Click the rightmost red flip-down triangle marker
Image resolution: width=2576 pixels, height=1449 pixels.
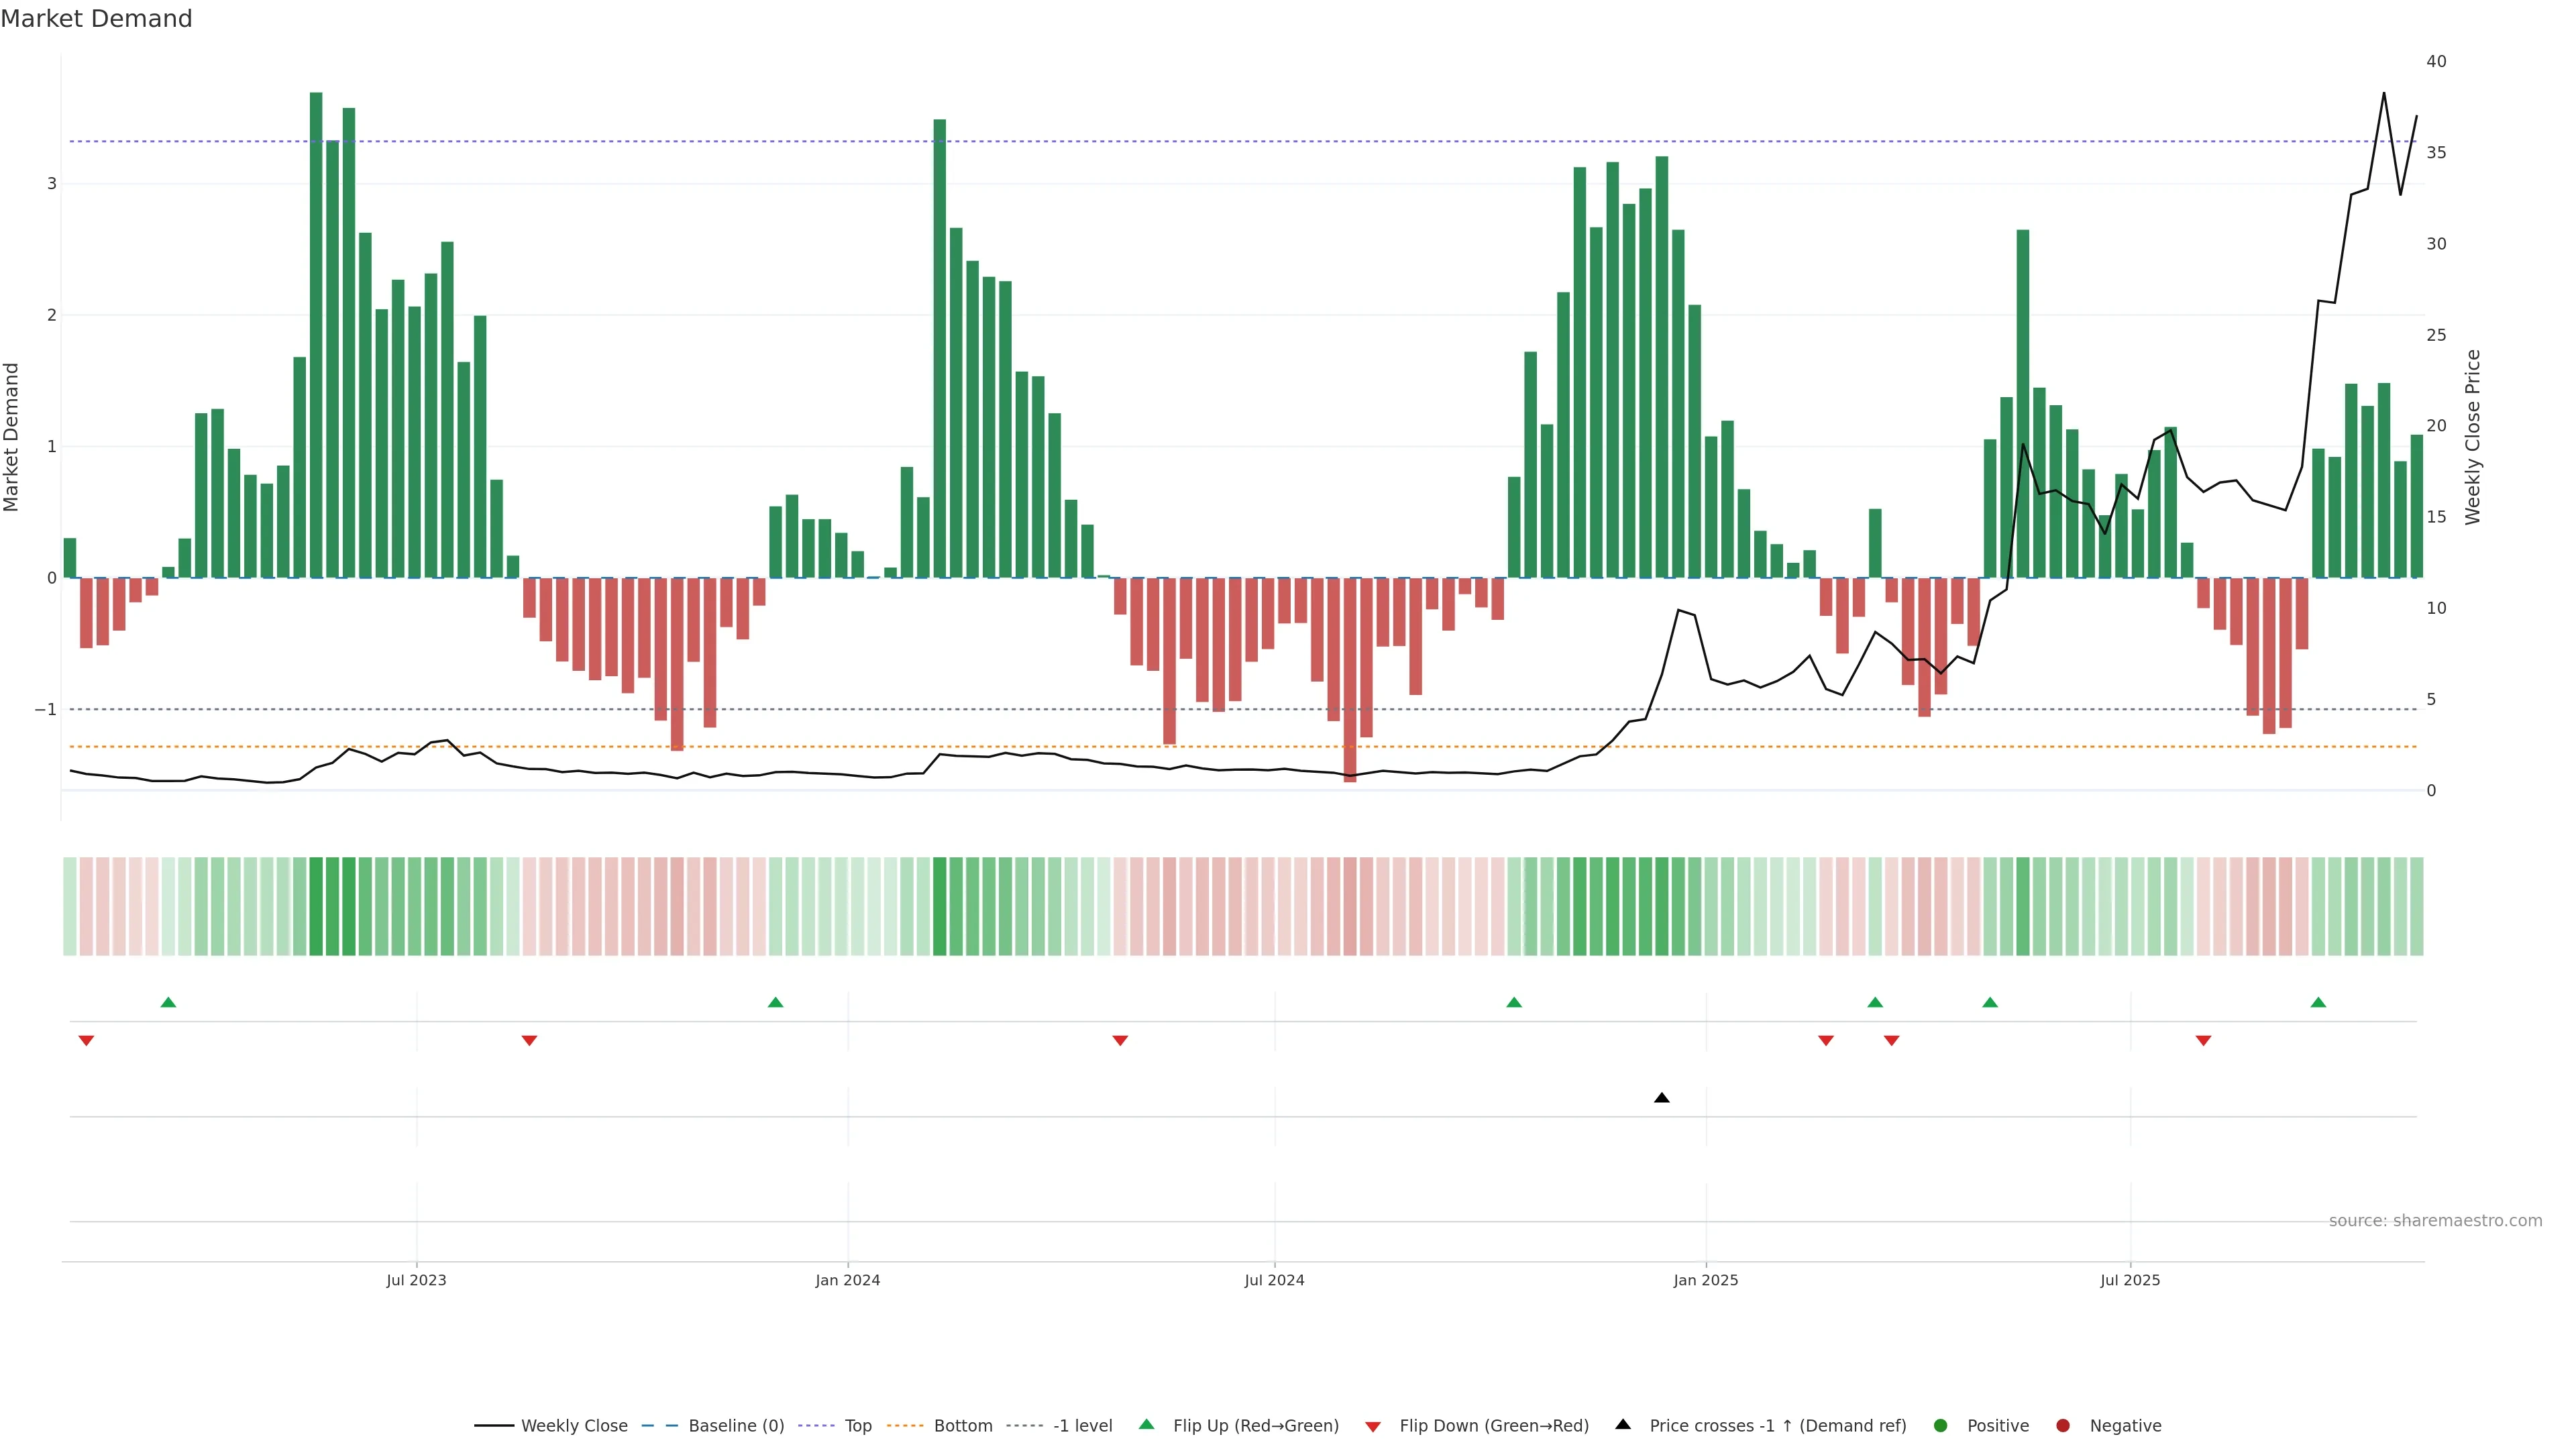tap(2203, 1041)
